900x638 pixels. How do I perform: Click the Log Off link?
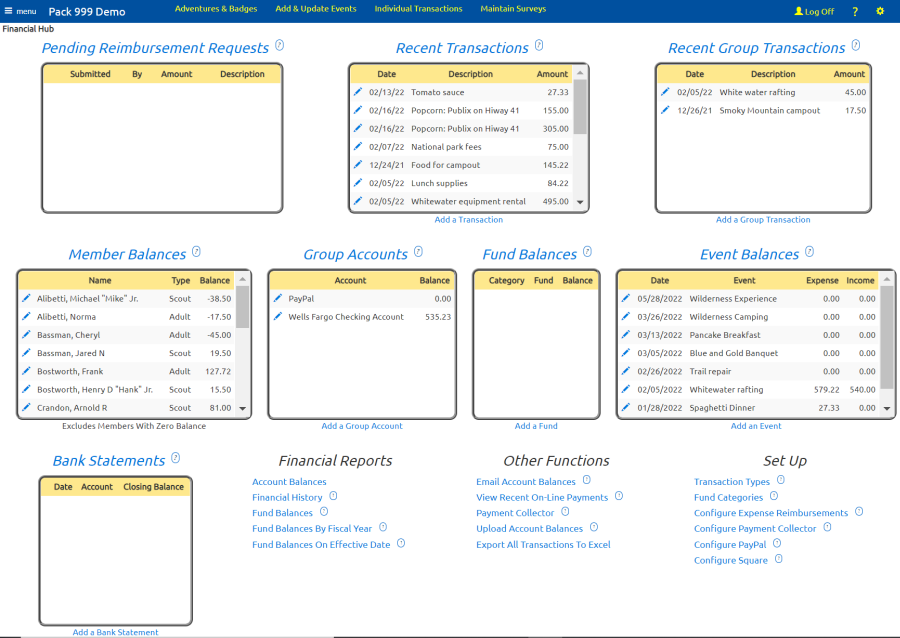coord(819,11)
